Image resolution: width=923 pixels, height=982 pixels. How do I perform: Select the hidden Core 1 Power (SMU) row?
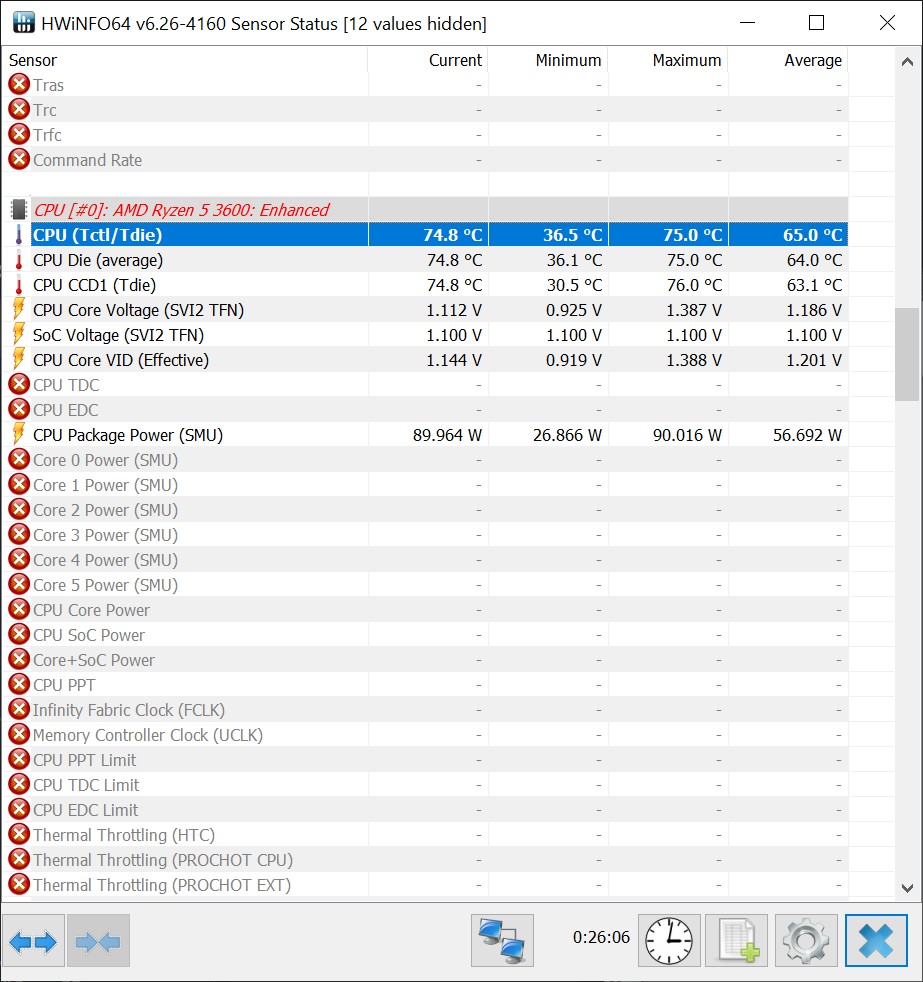point(425,485)
